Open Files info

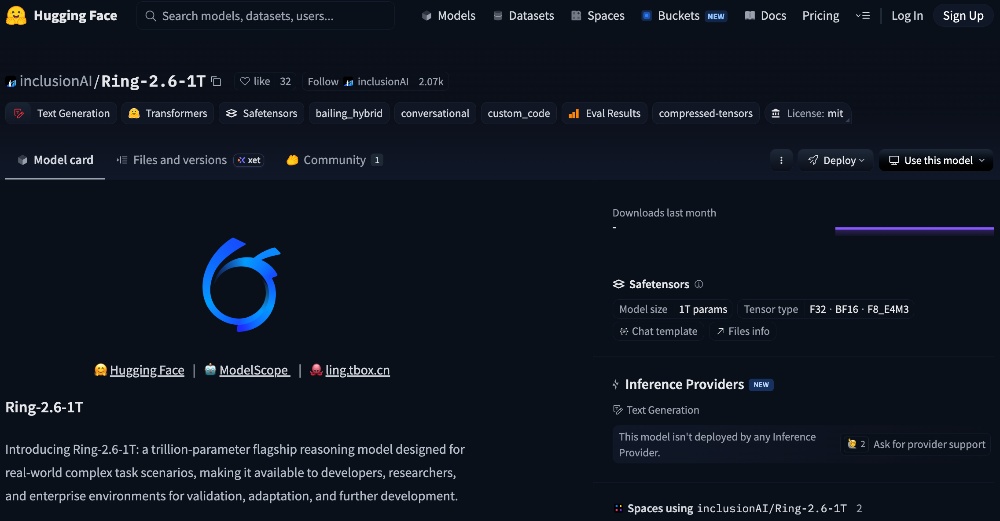point(742,331)
